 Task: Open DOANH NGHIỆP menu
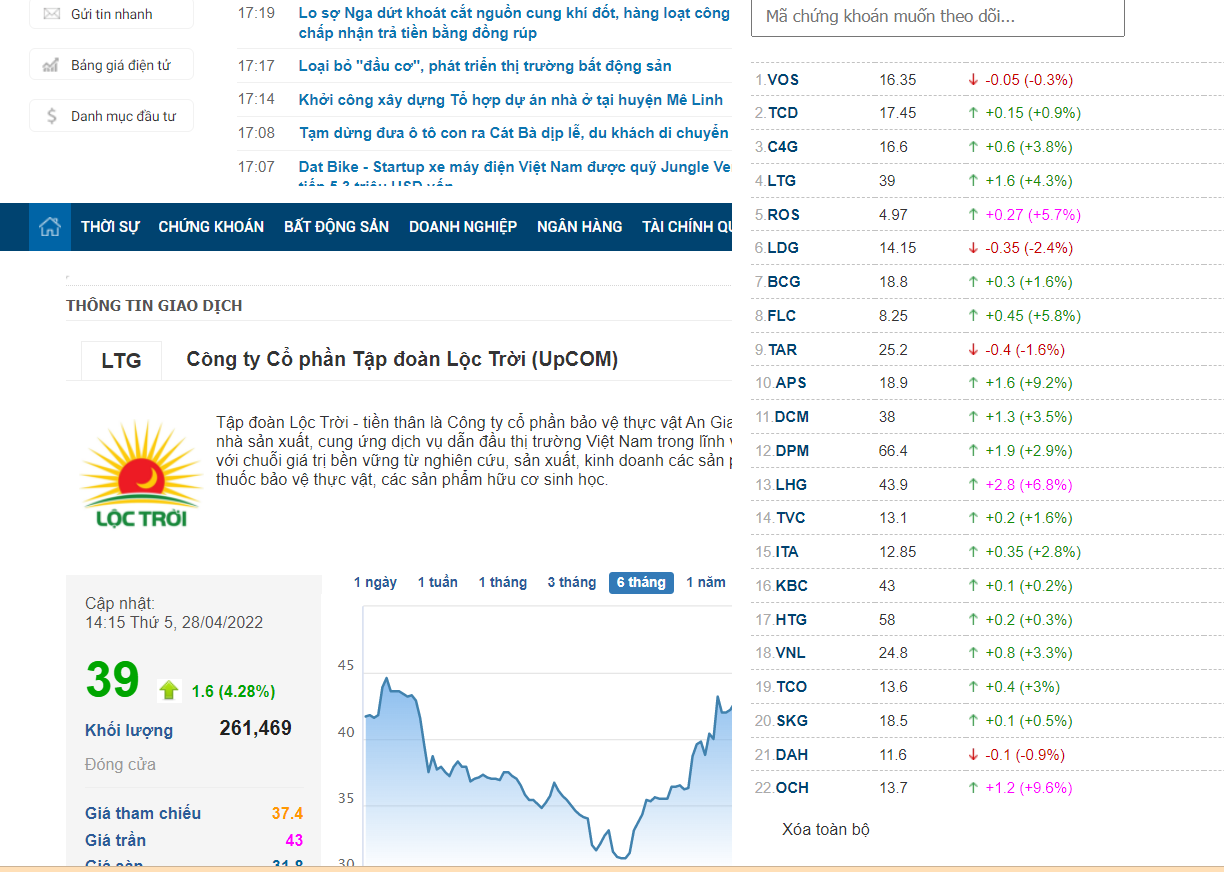(x=463, y=227)
